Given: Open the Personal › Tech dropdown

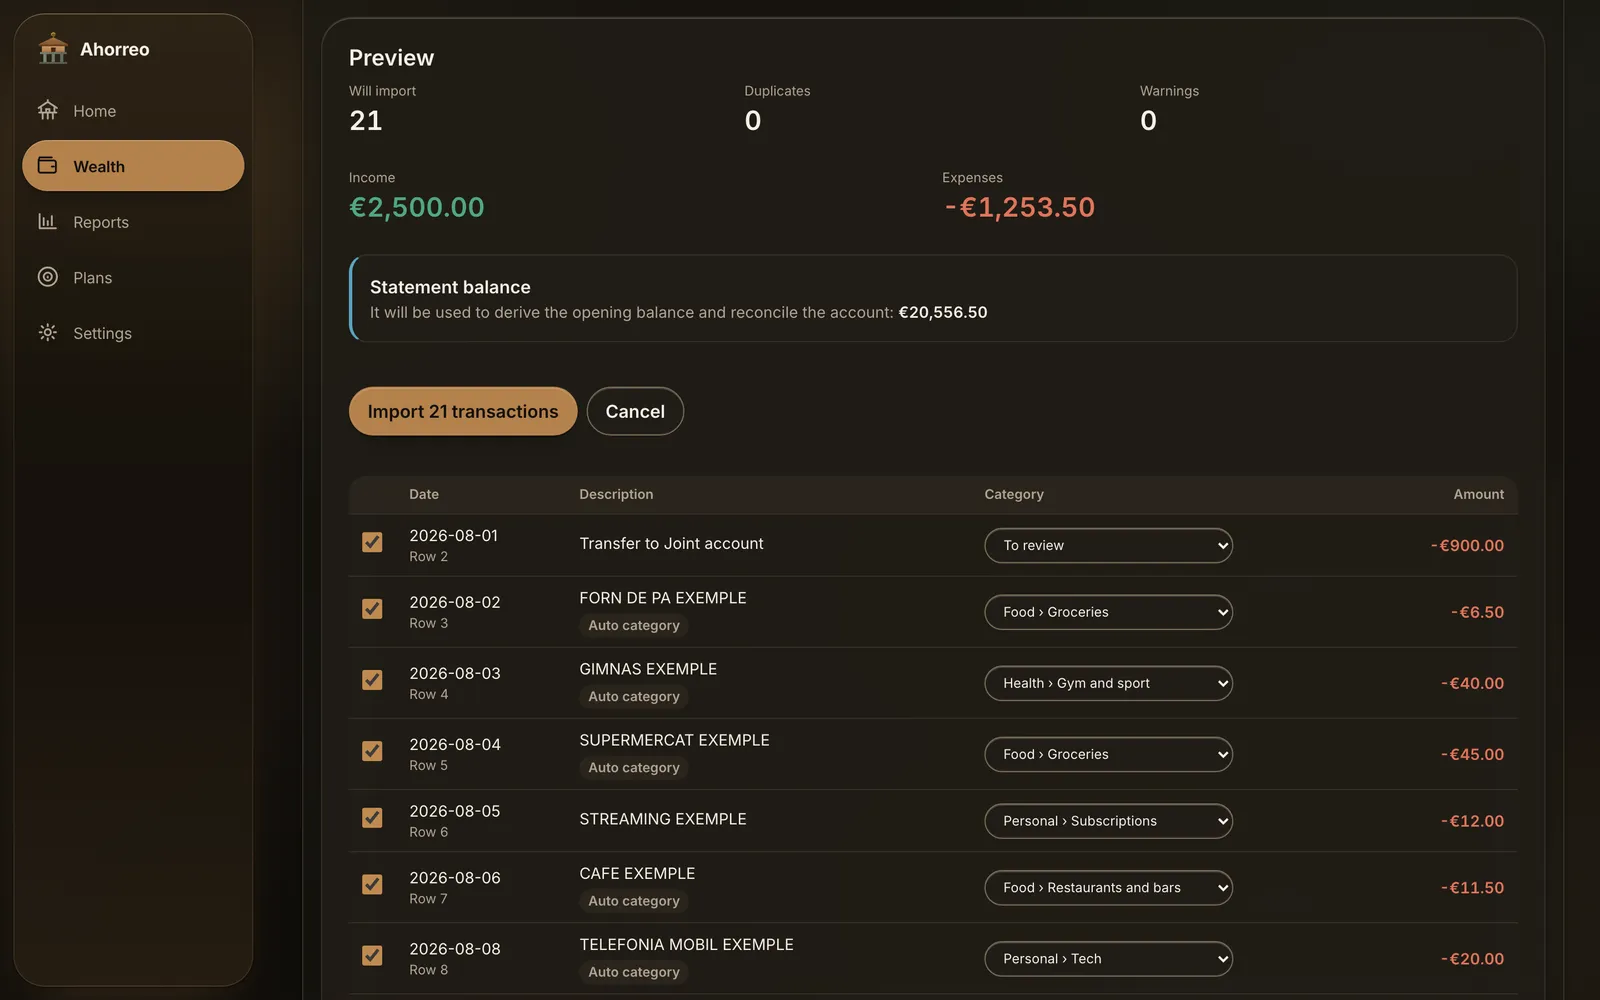Looking at the screenshot, I should [1108, 959].
